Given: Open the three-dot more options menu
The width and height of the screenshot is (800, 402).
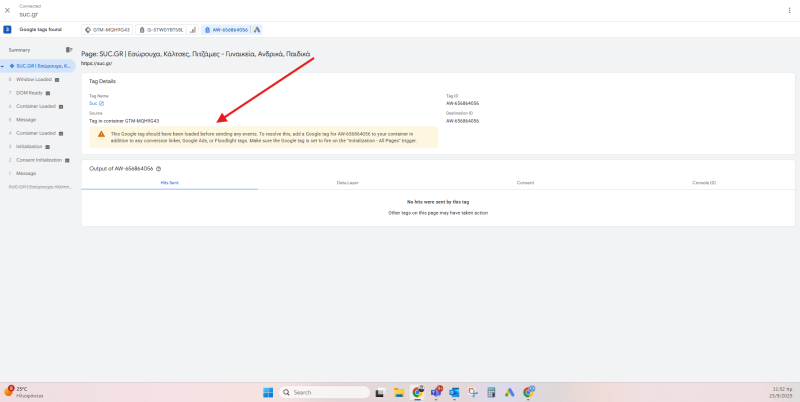Looking at the screenshot, I should [790, 10].
